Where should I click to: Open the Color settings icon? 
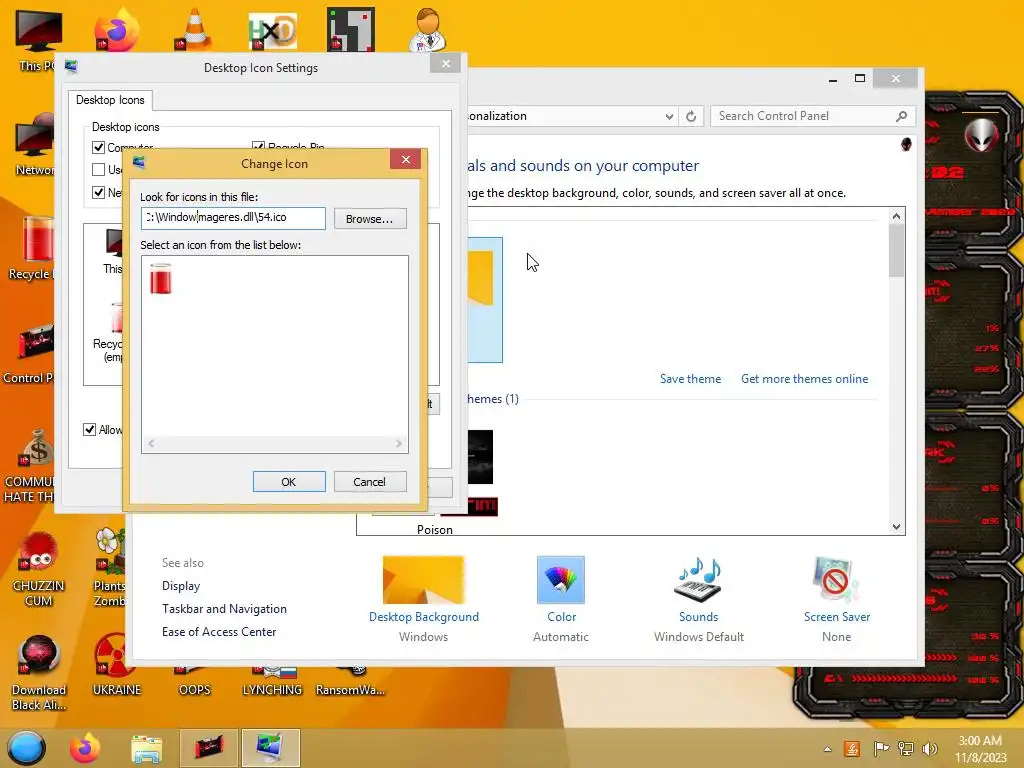click(561, 580)
